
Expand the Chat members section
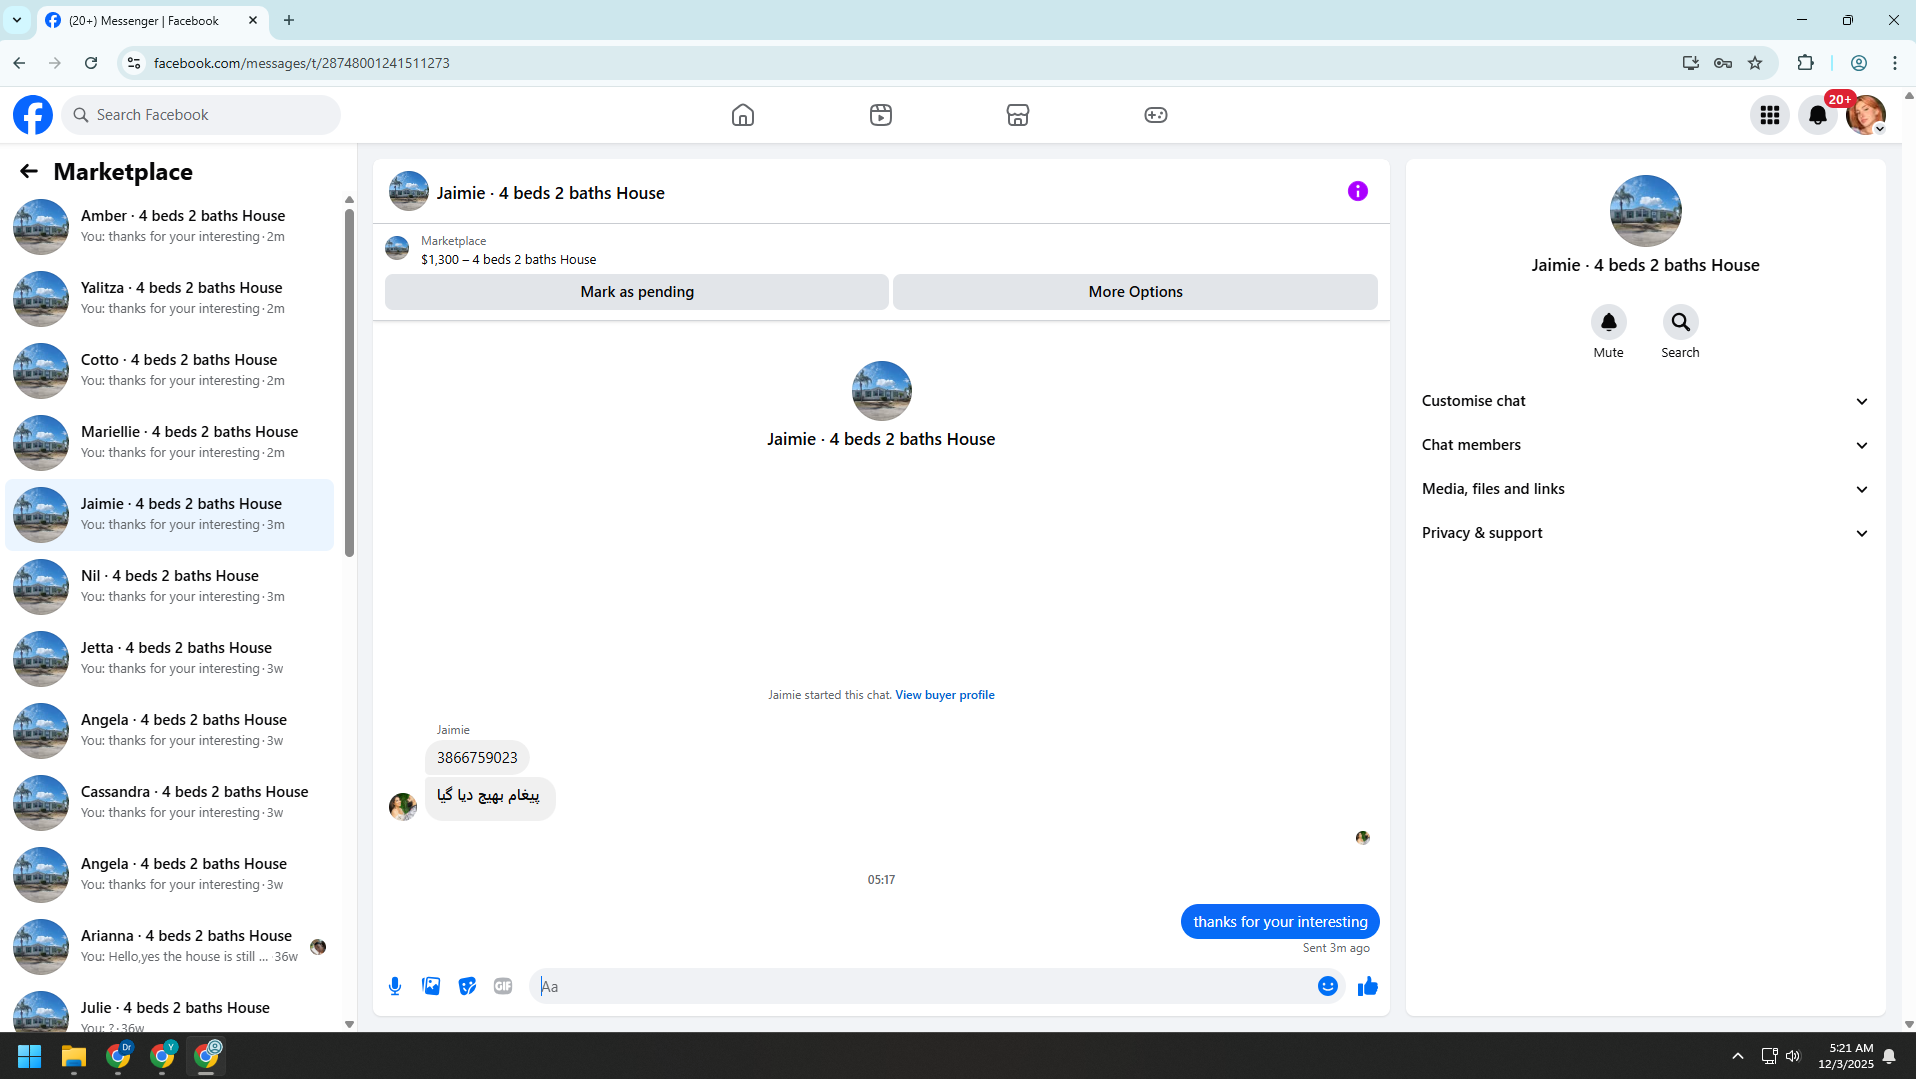coord(1645,445)
